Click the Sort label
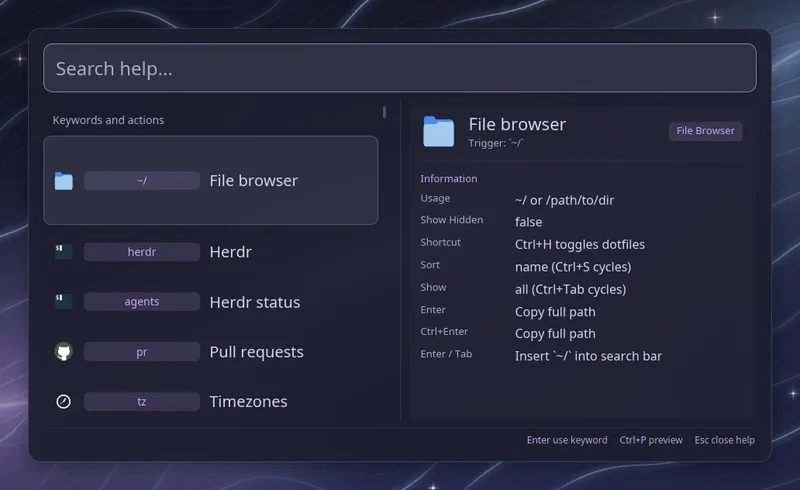The image size is (800, 490). [x=430, y=265]
